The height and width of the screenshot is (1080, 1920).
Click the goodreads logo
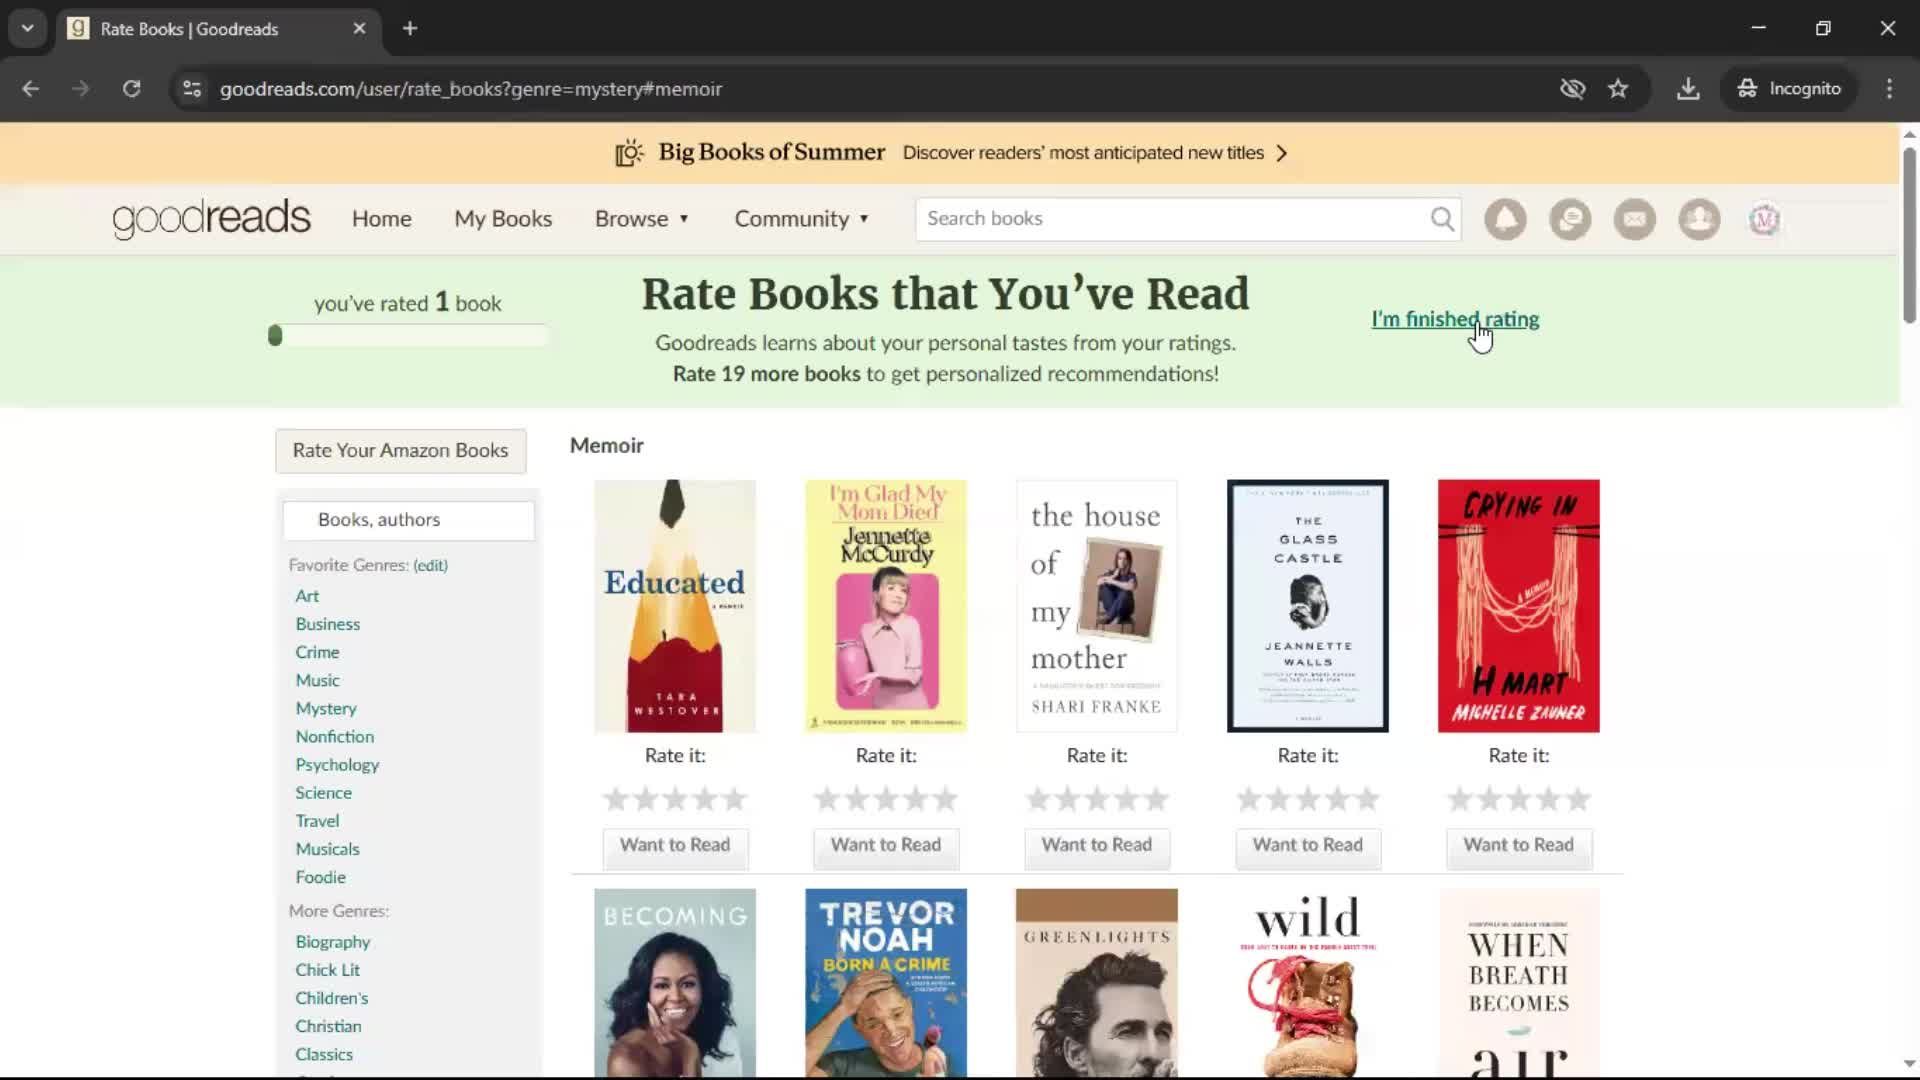pos(212,219)
